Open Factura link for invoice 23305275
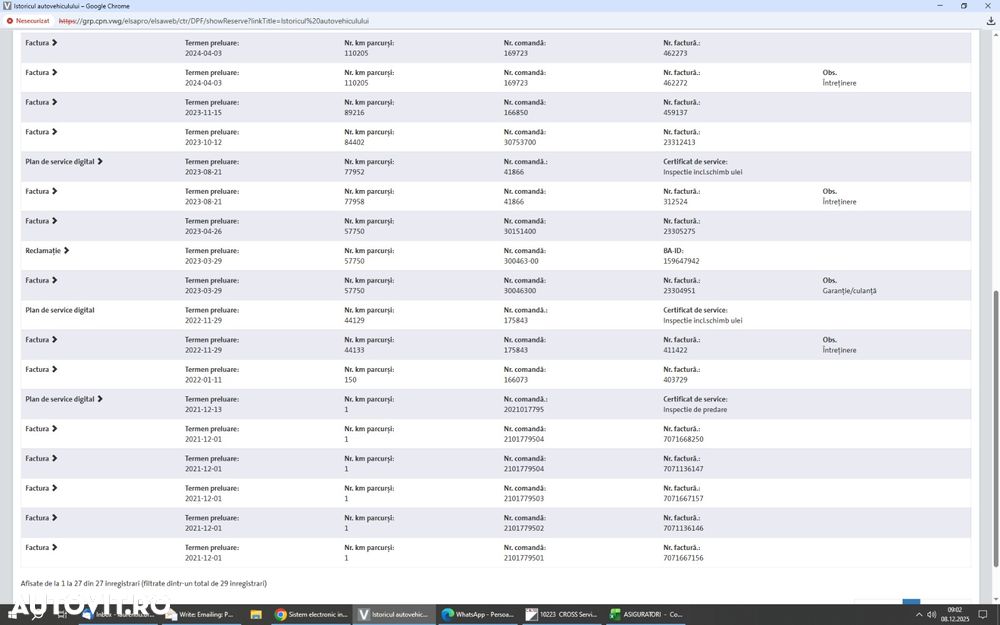 point(41,221)
